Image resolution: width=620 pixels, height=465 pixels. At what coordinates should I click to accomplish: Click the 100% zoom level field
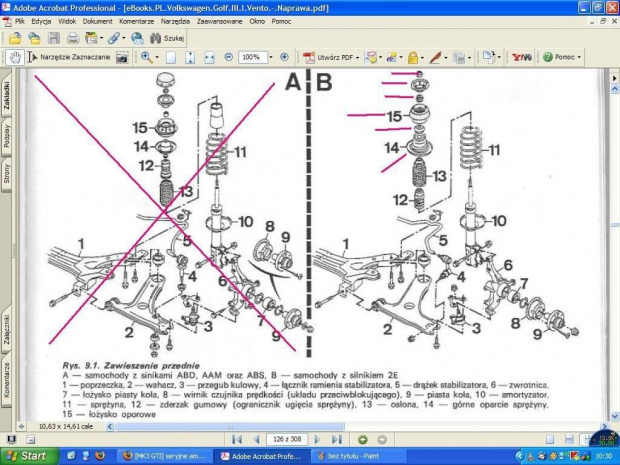[x=252, y=57]
